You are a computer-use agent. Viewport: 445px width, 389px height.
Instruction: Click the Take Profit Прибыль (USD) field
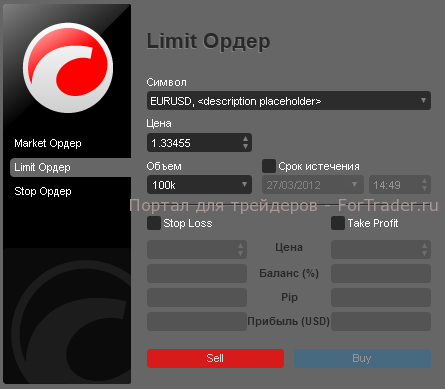click(x=381, y=321)
